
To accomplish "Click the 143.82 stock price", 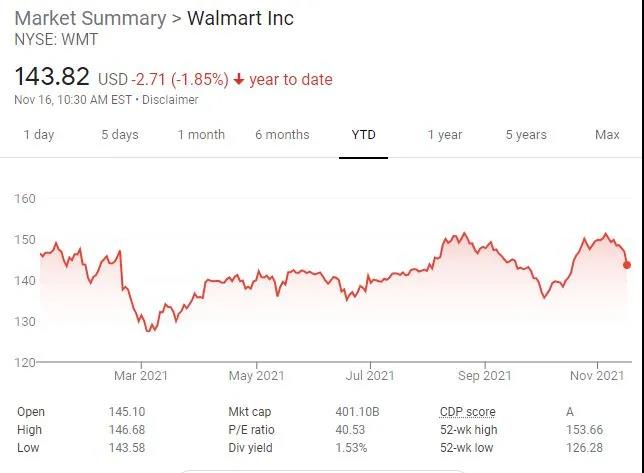I will [x=52, y=77].
